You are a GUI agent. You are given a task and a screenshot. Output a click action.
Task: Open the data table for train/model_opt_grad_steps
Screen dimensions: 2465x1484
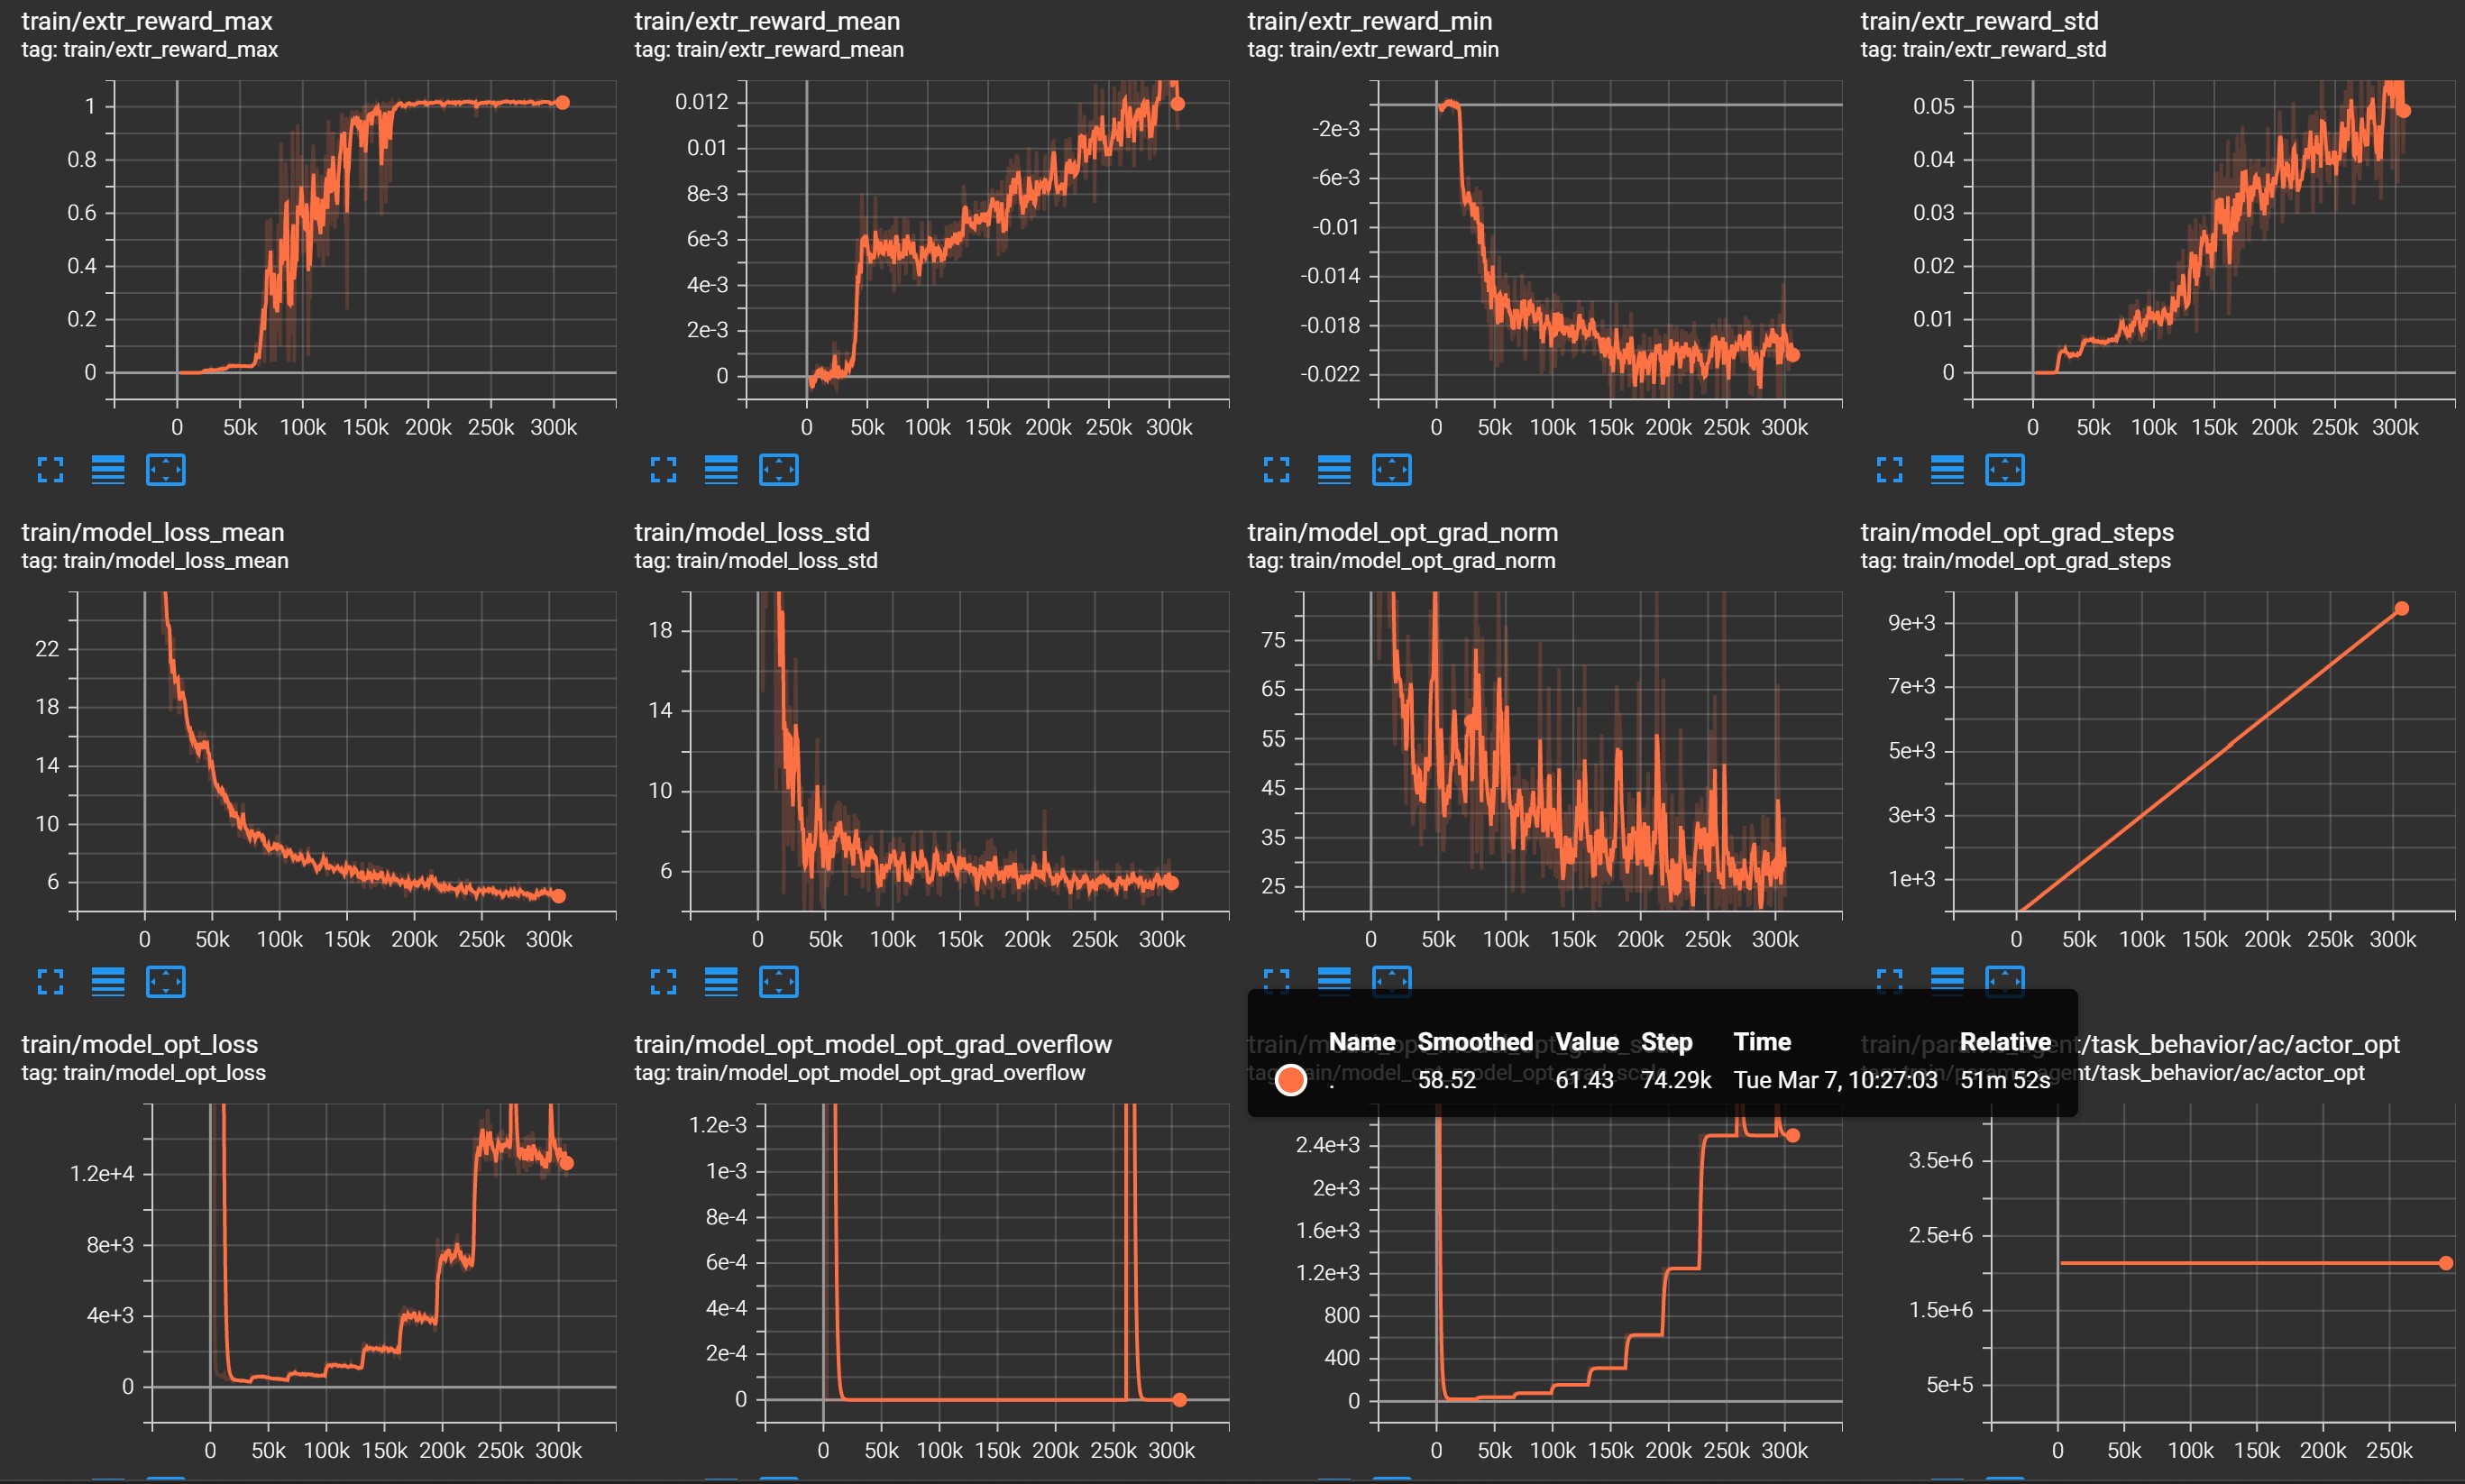[1948, 981]
